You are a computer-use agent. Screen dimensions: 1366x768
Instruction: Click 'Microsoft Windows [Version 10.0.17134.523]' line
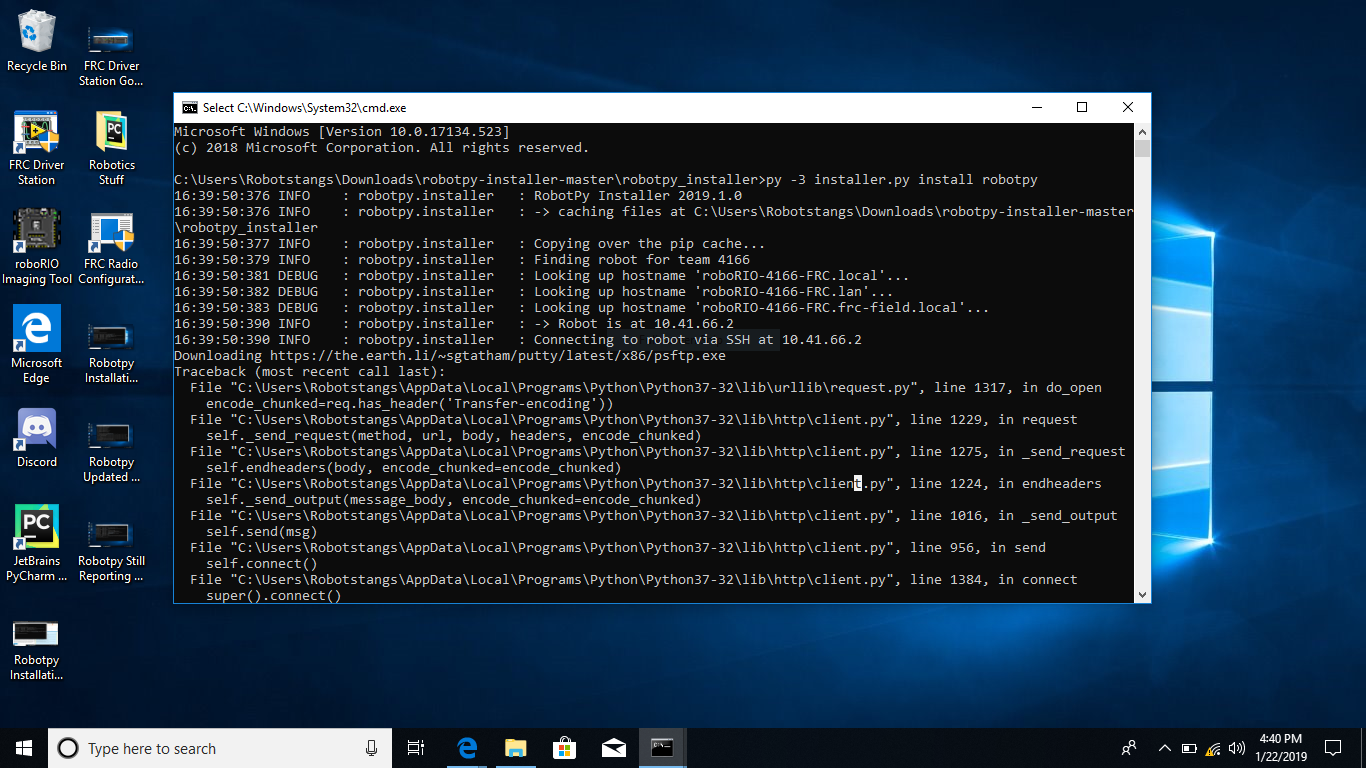pyautogui.click(x=342, y=132)
